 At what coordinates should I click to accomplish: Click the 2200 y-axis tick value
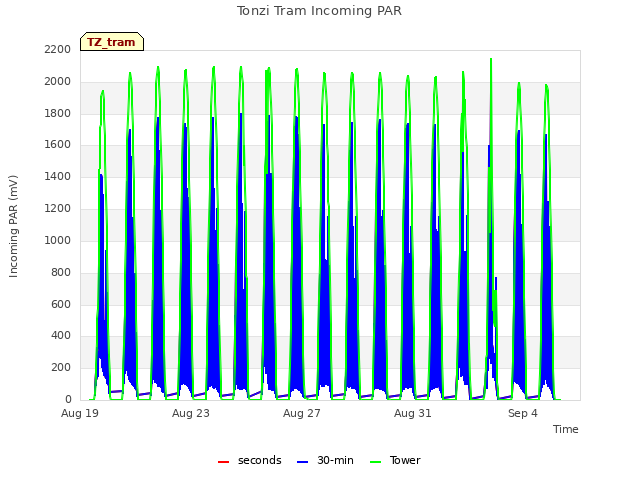coord(58,50)
